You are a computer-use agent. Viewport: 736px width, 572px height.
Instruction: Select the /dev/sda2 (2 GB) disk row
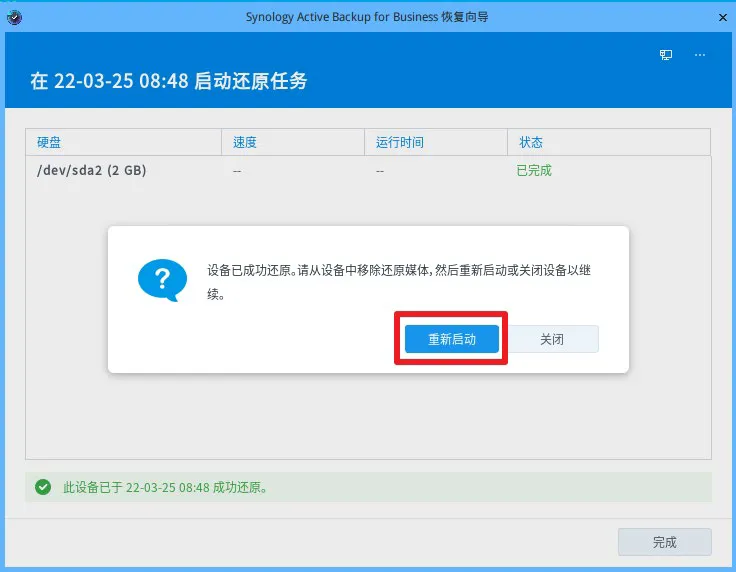pyautogui.click(x=368, y=170)
